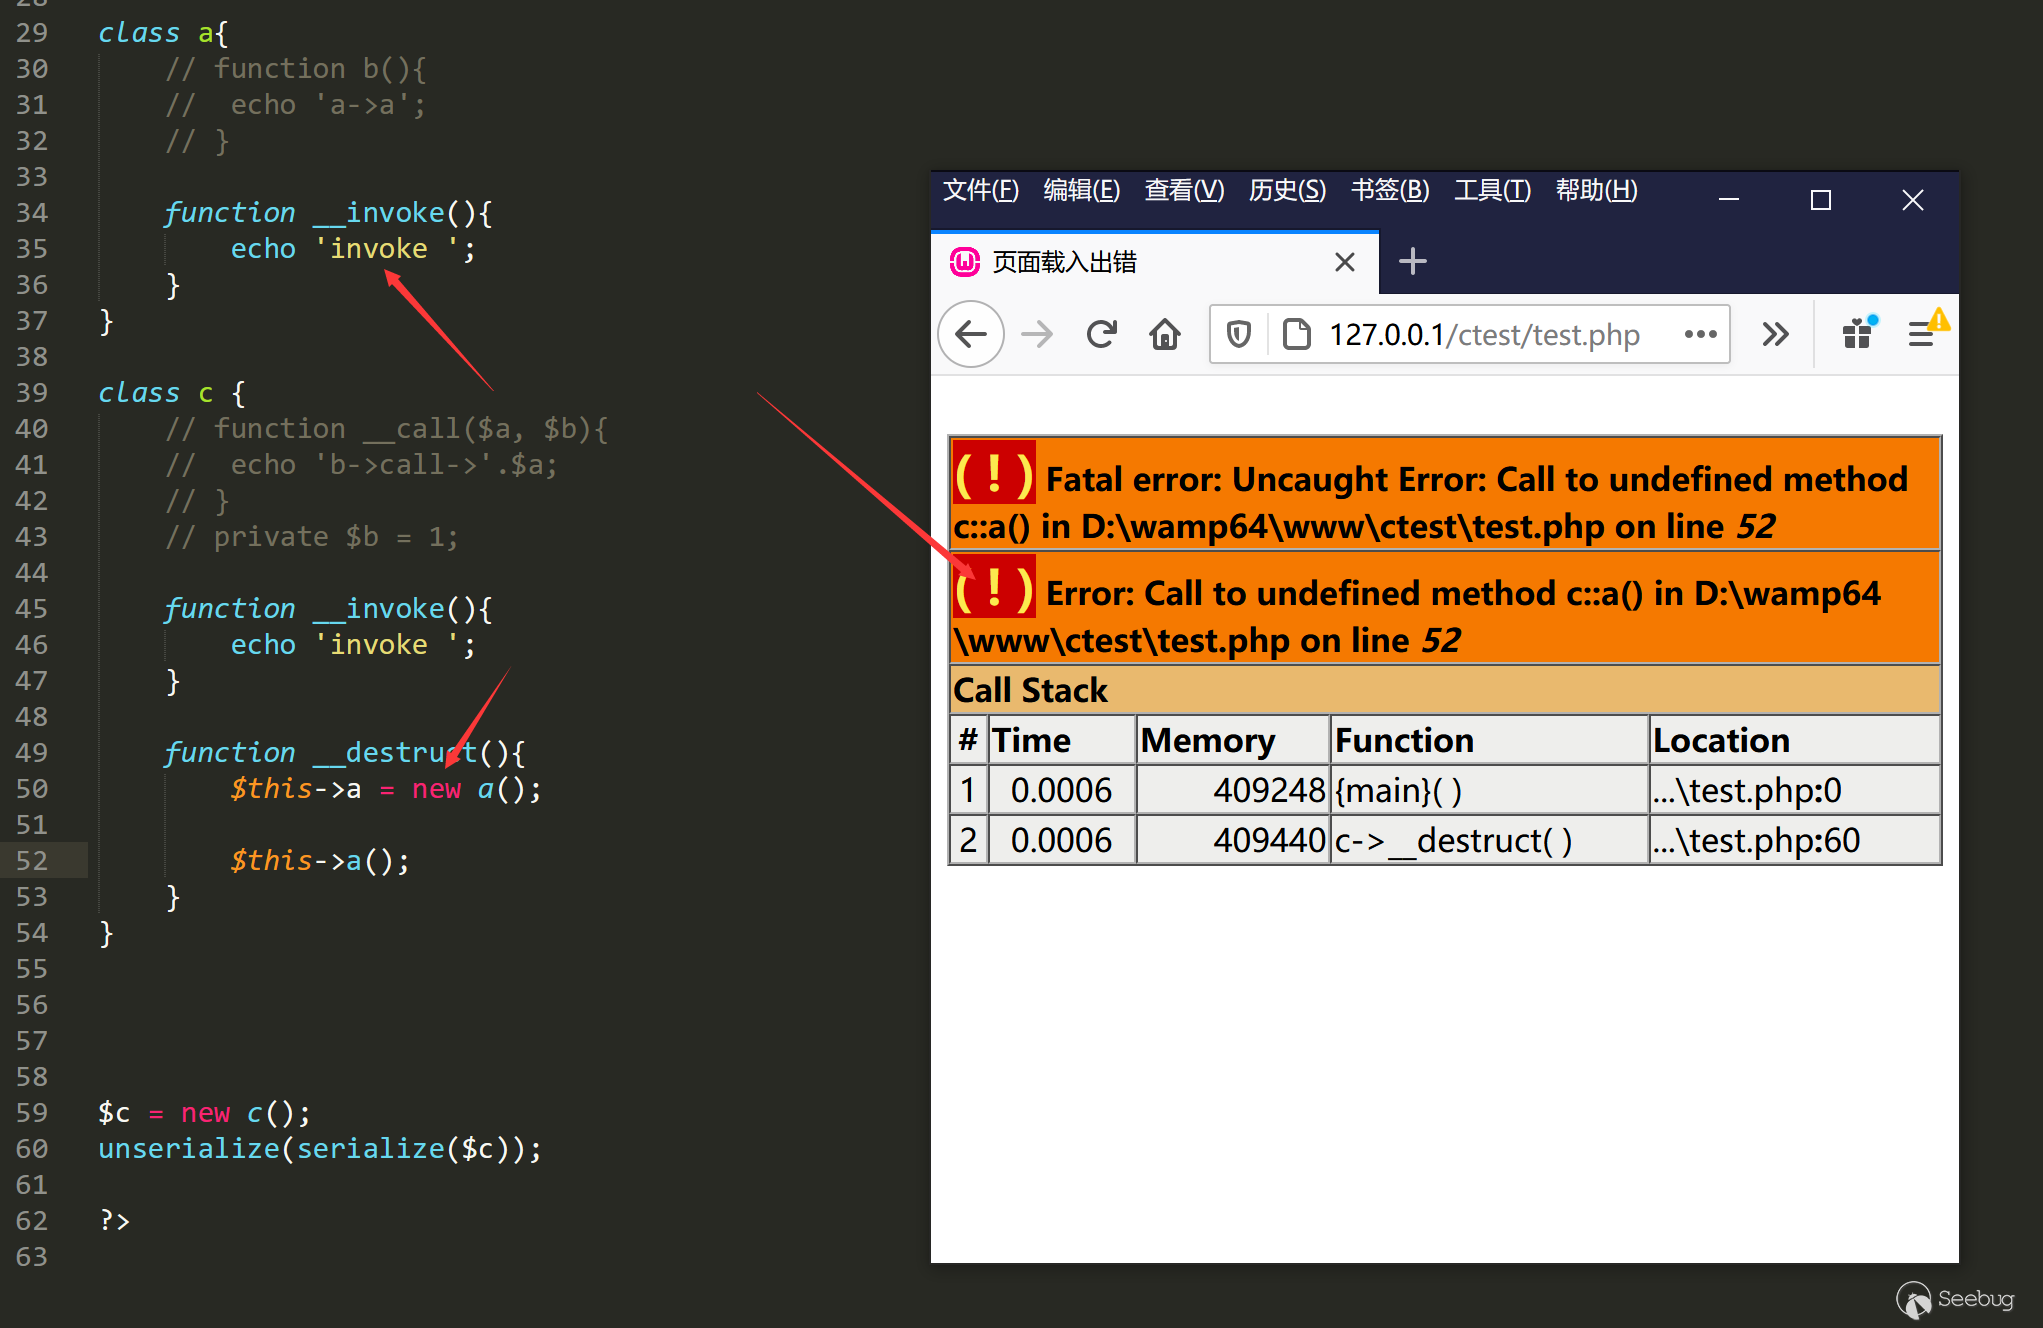Screen dimensions: 2043x1328
Task: Open the 帮助(H) help menu
Action: pyautogui.click(x=1596, y=190)
